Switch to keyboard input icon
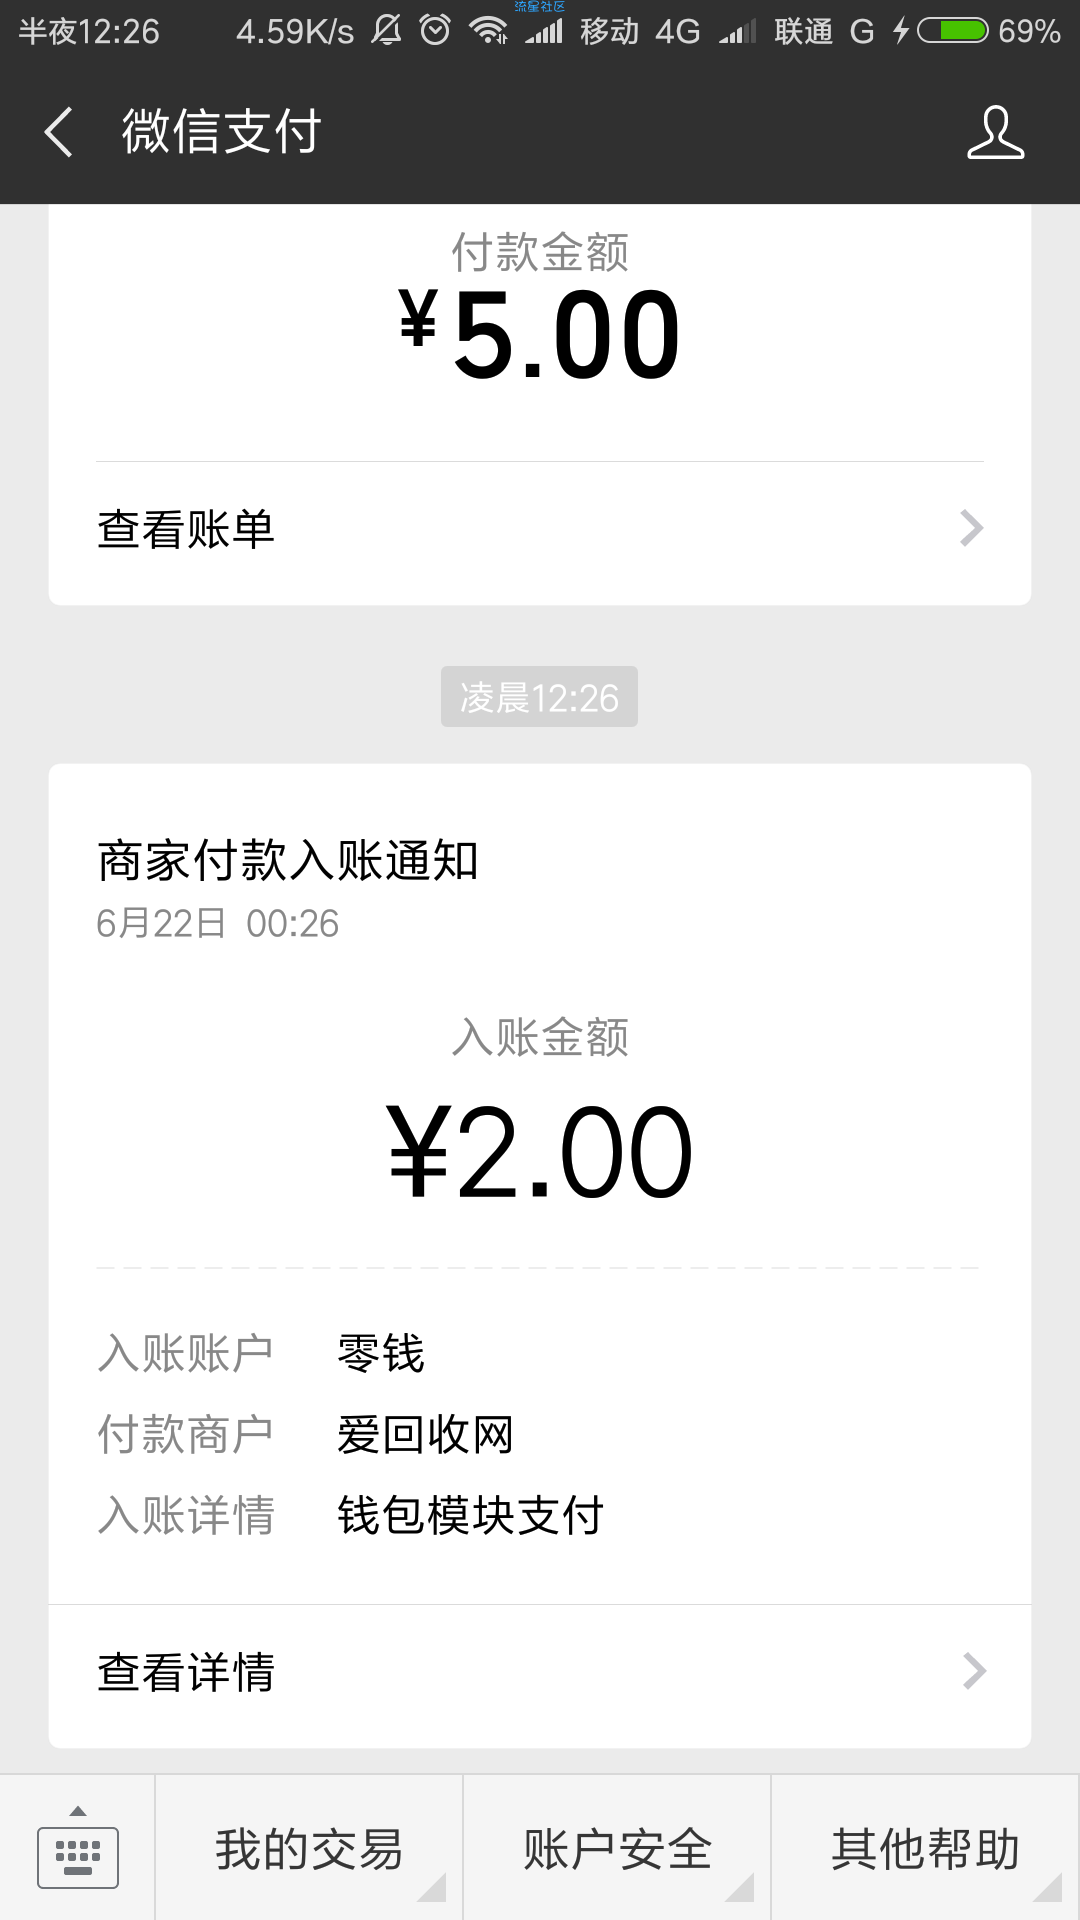The height and width of the screenshot is (1920, 1080). click(78, 1849)
